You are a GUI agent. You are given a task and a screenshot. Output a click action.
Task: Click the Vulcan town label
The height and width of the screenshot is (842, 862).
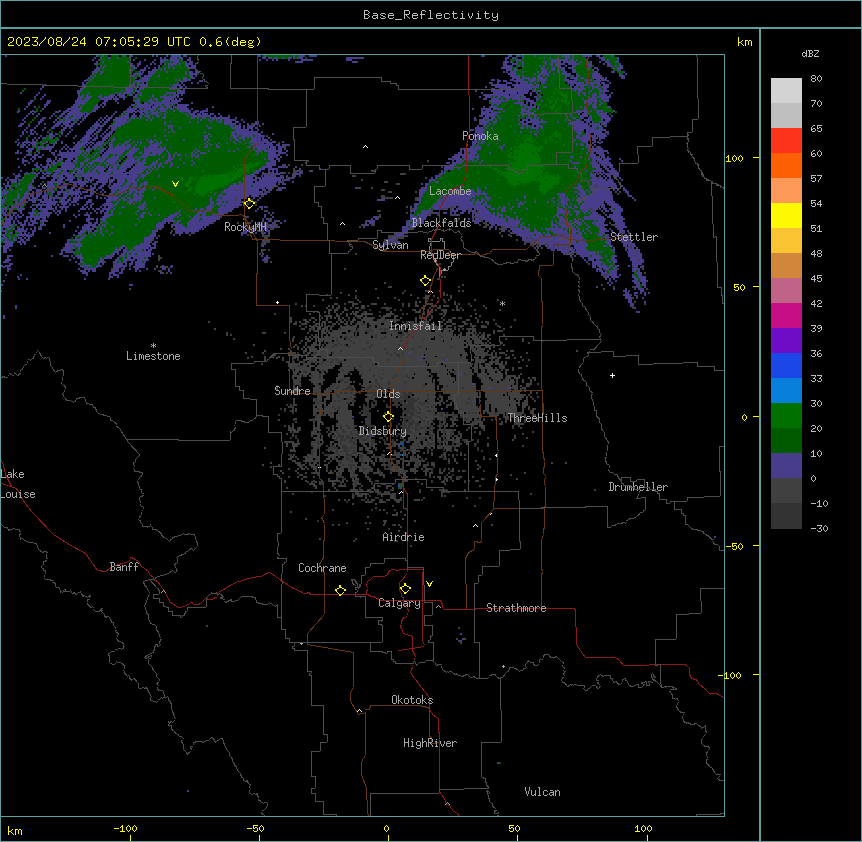coord(543,792)
